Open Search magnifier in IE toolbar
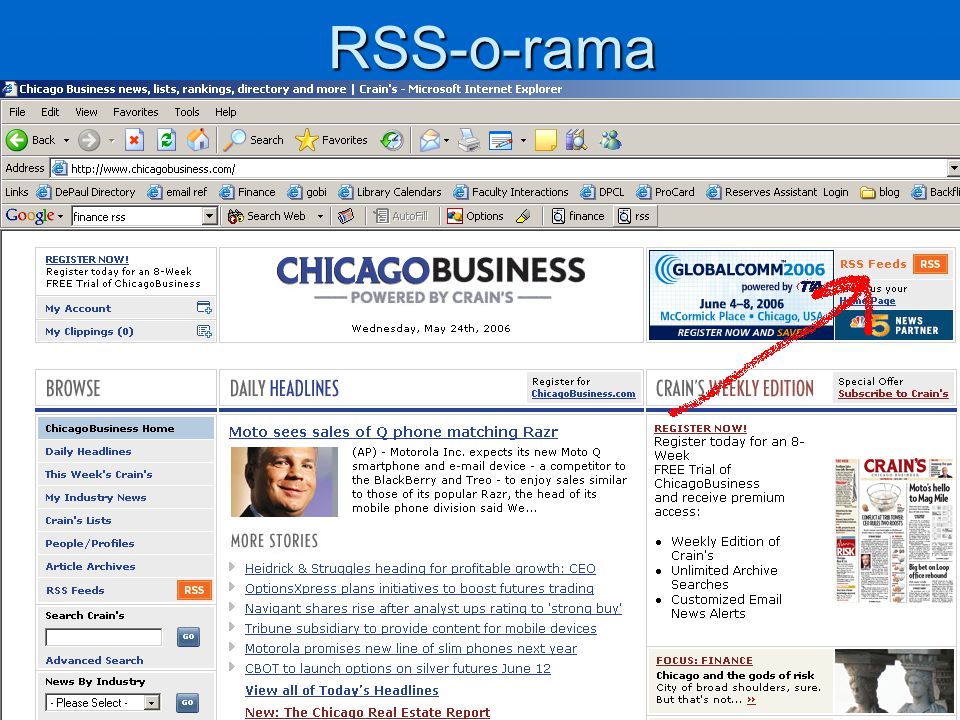The width and height of the screenshot is (960, 720). point(253,140)
